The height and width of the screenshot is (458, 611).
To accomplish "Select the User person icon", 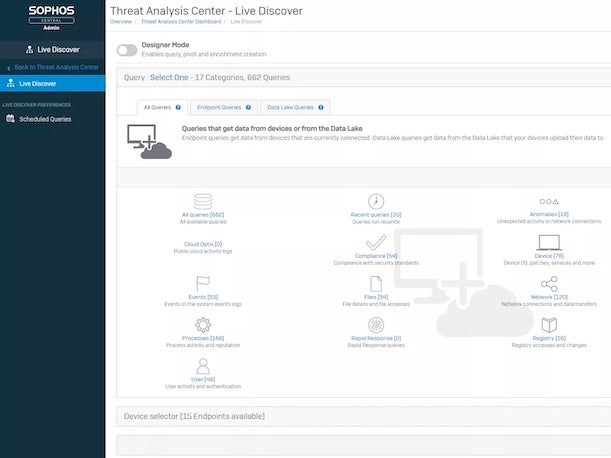I will coord(203,366).
